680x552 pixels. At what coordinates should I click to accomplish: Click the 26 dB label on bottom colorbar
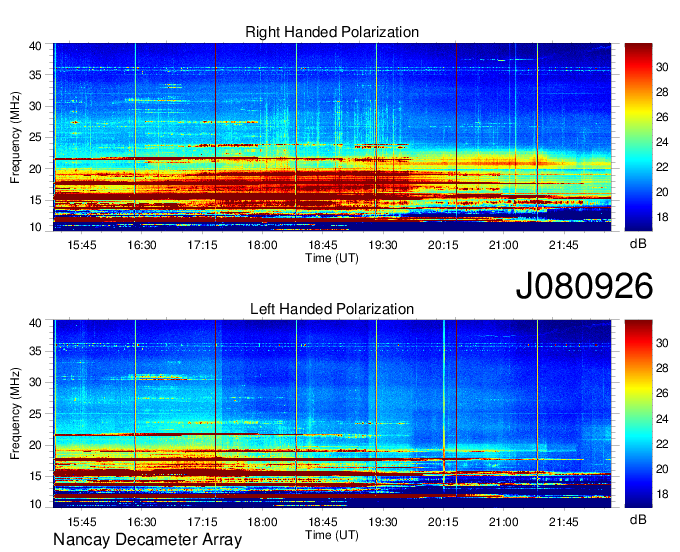[662, 394]
